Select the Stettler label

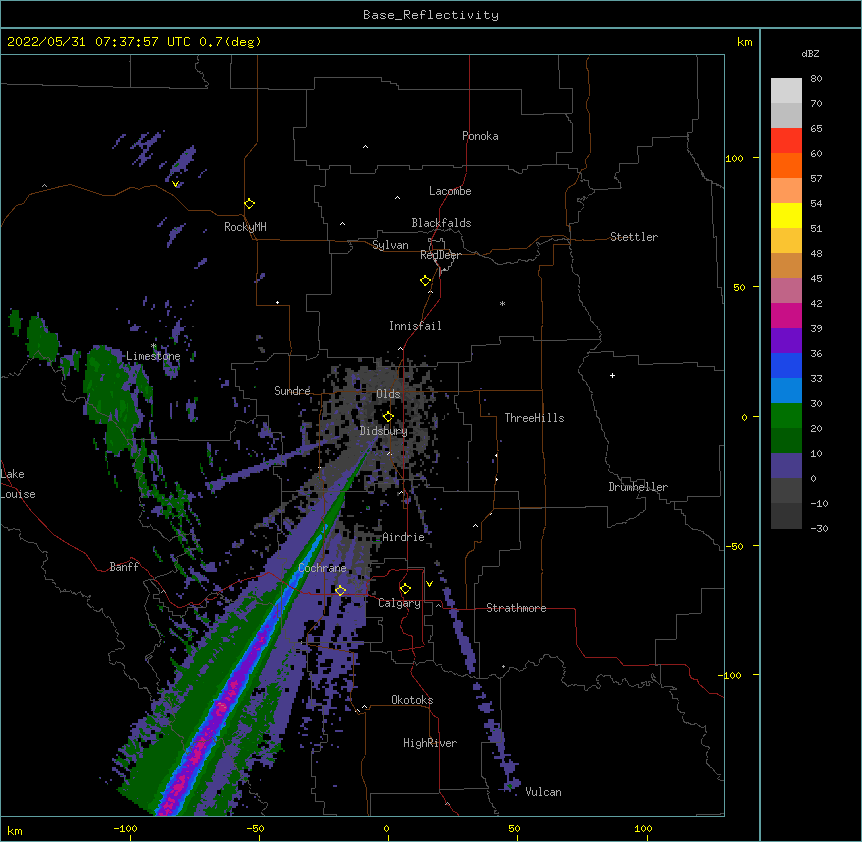tap(633, 237)
